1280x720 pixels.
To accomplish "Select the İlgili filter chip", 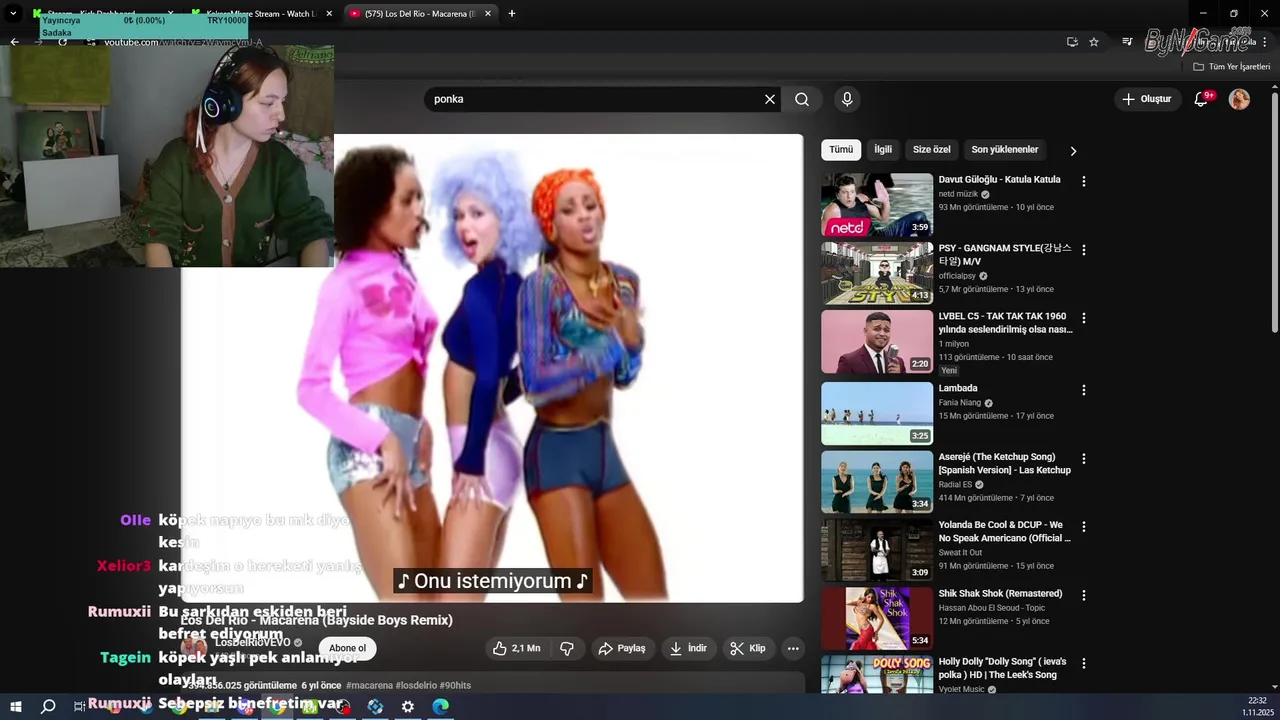I will click(x=883, y=150).
